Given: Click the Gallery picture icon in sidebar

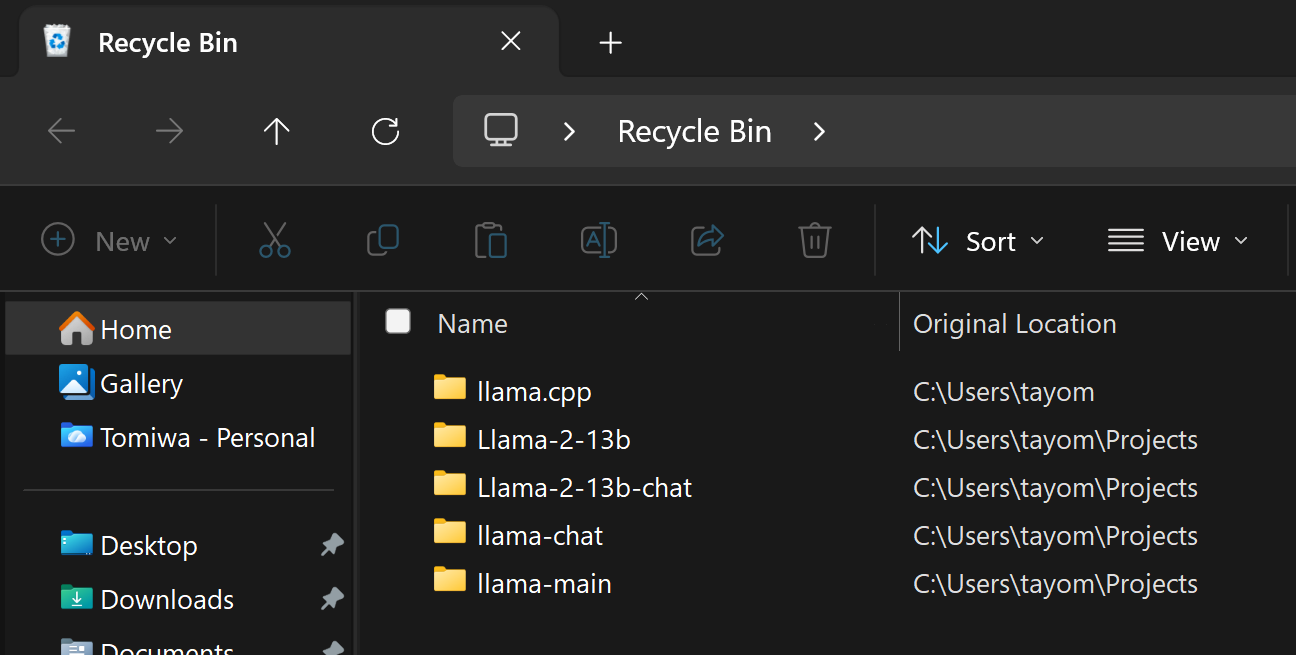Looking at the screenshot, I should [x=77, y=382].
